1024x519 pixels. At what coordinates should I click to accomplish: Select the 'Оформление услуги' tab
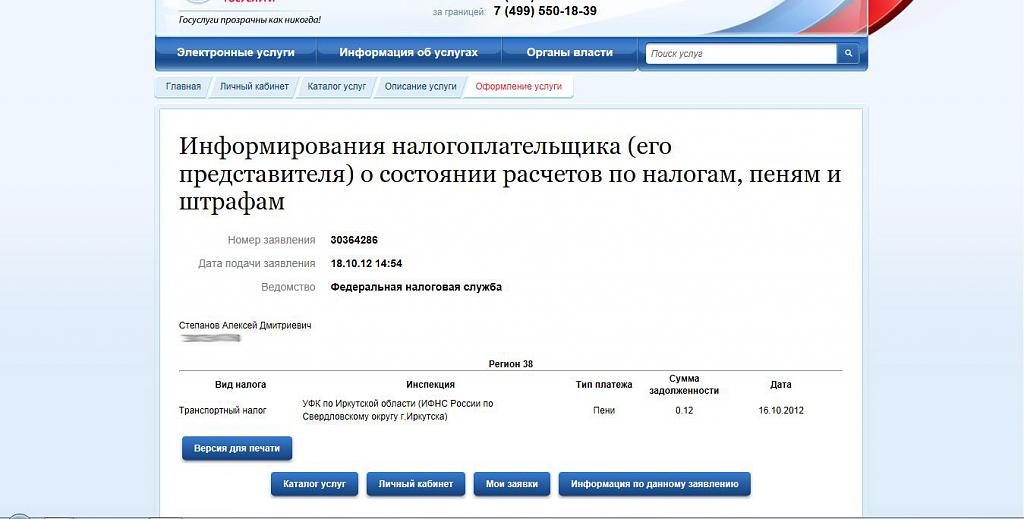click(519, 87)
